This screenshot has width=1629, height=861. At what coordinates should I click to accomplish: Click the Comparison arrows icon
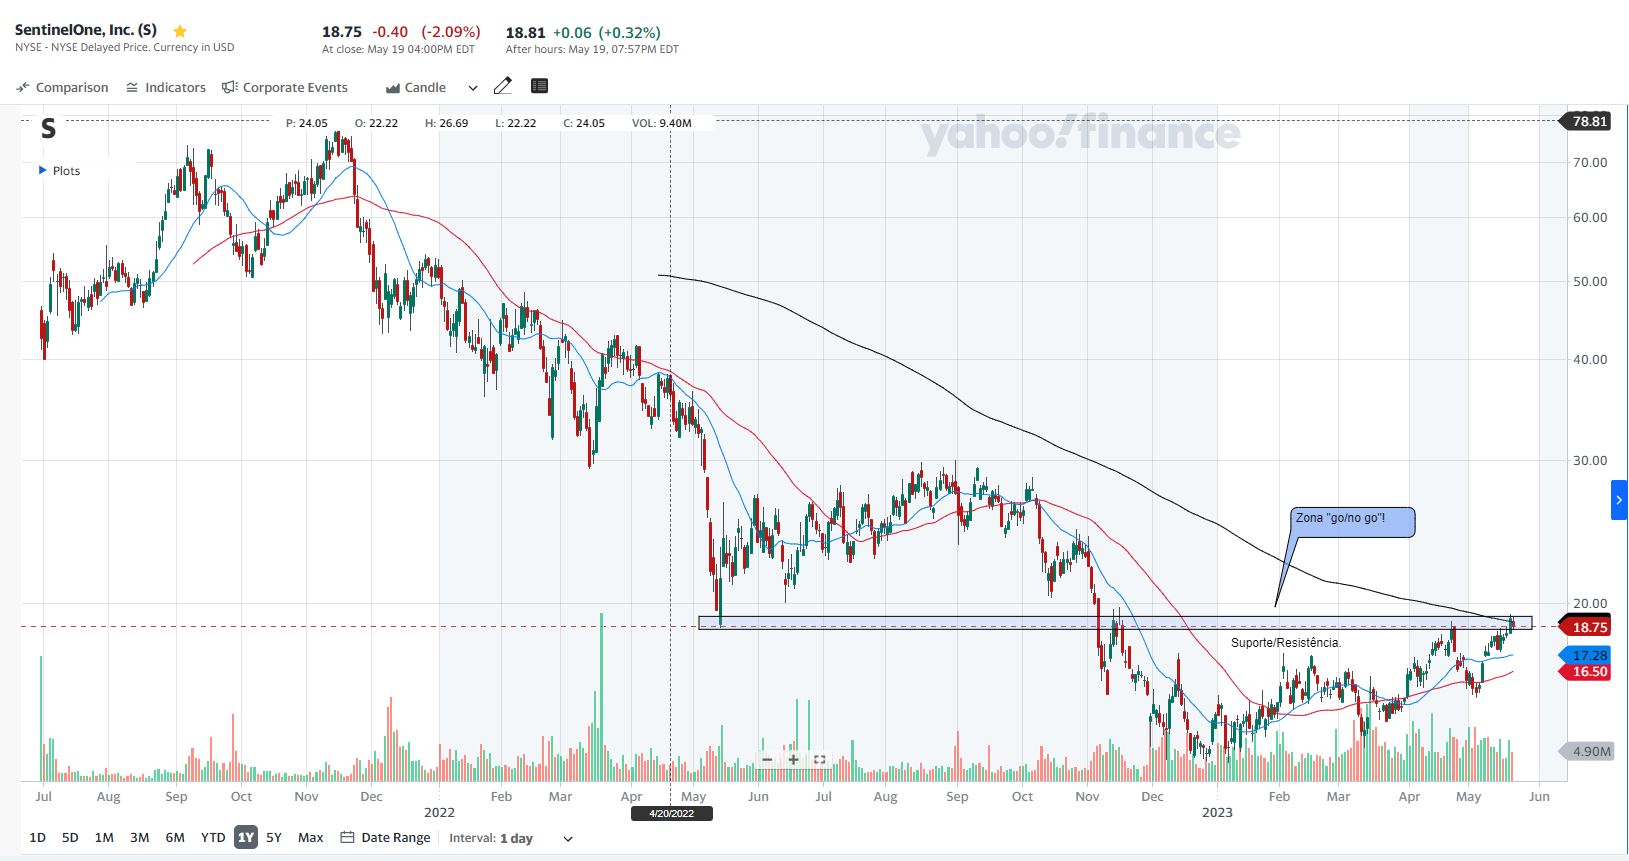point(23,88)
